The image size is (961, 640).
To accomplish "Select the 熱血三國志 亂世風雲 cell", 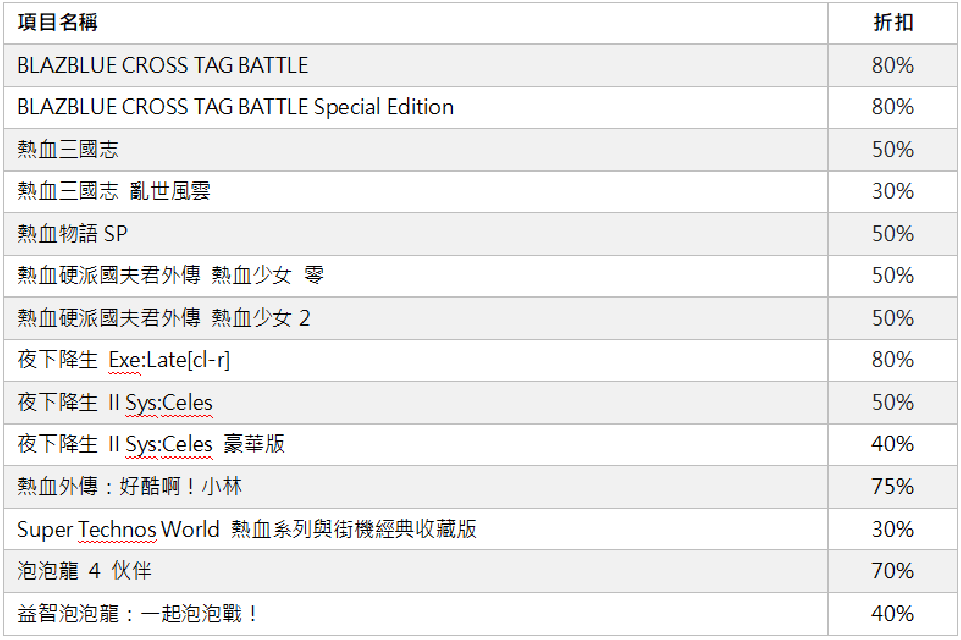I will click(114, 192).
